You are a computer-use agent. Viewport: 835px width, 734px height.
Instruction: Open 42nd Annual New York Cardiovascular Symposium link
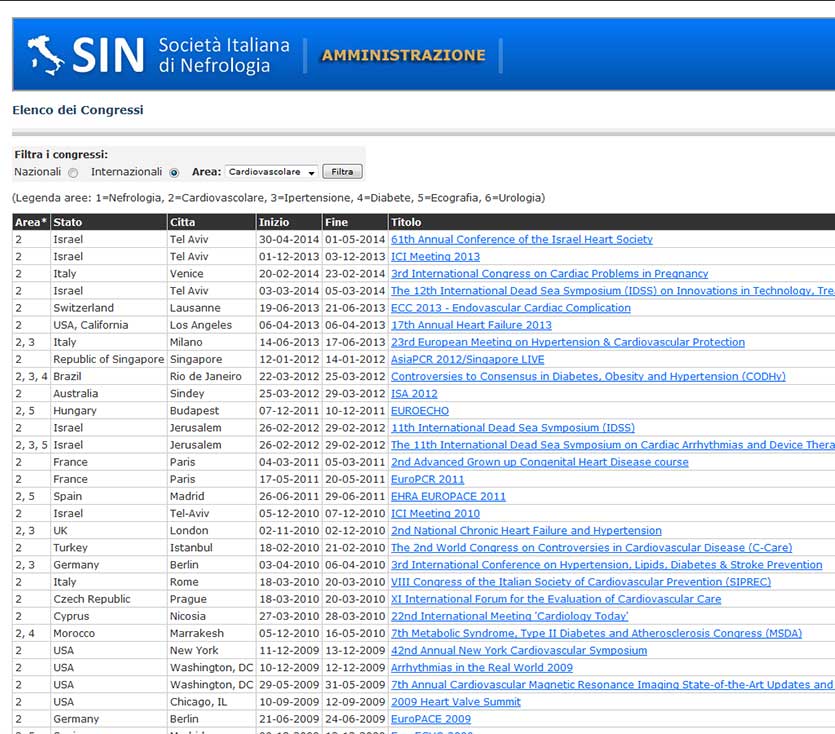(519, 650)
